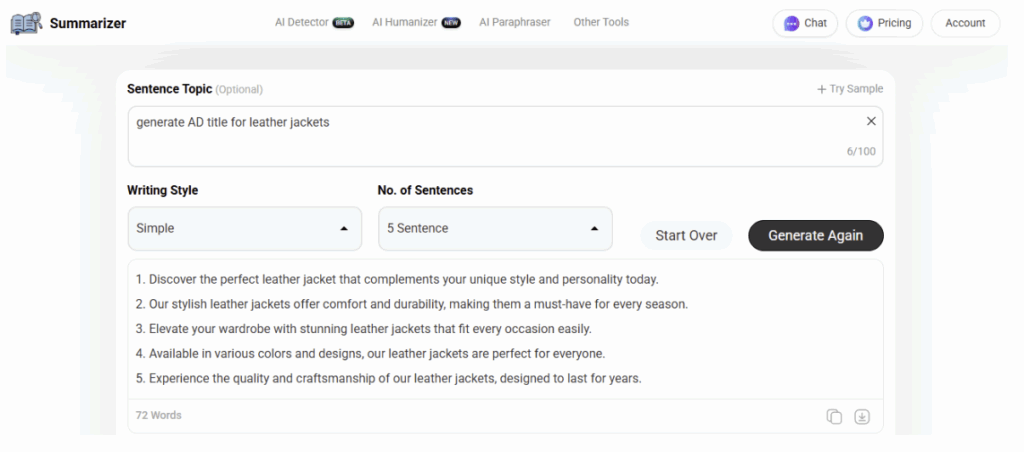The height and width of the screenshot is (452, 1024).
Task: Go to AI Detector page
Action: pos(301,22)
